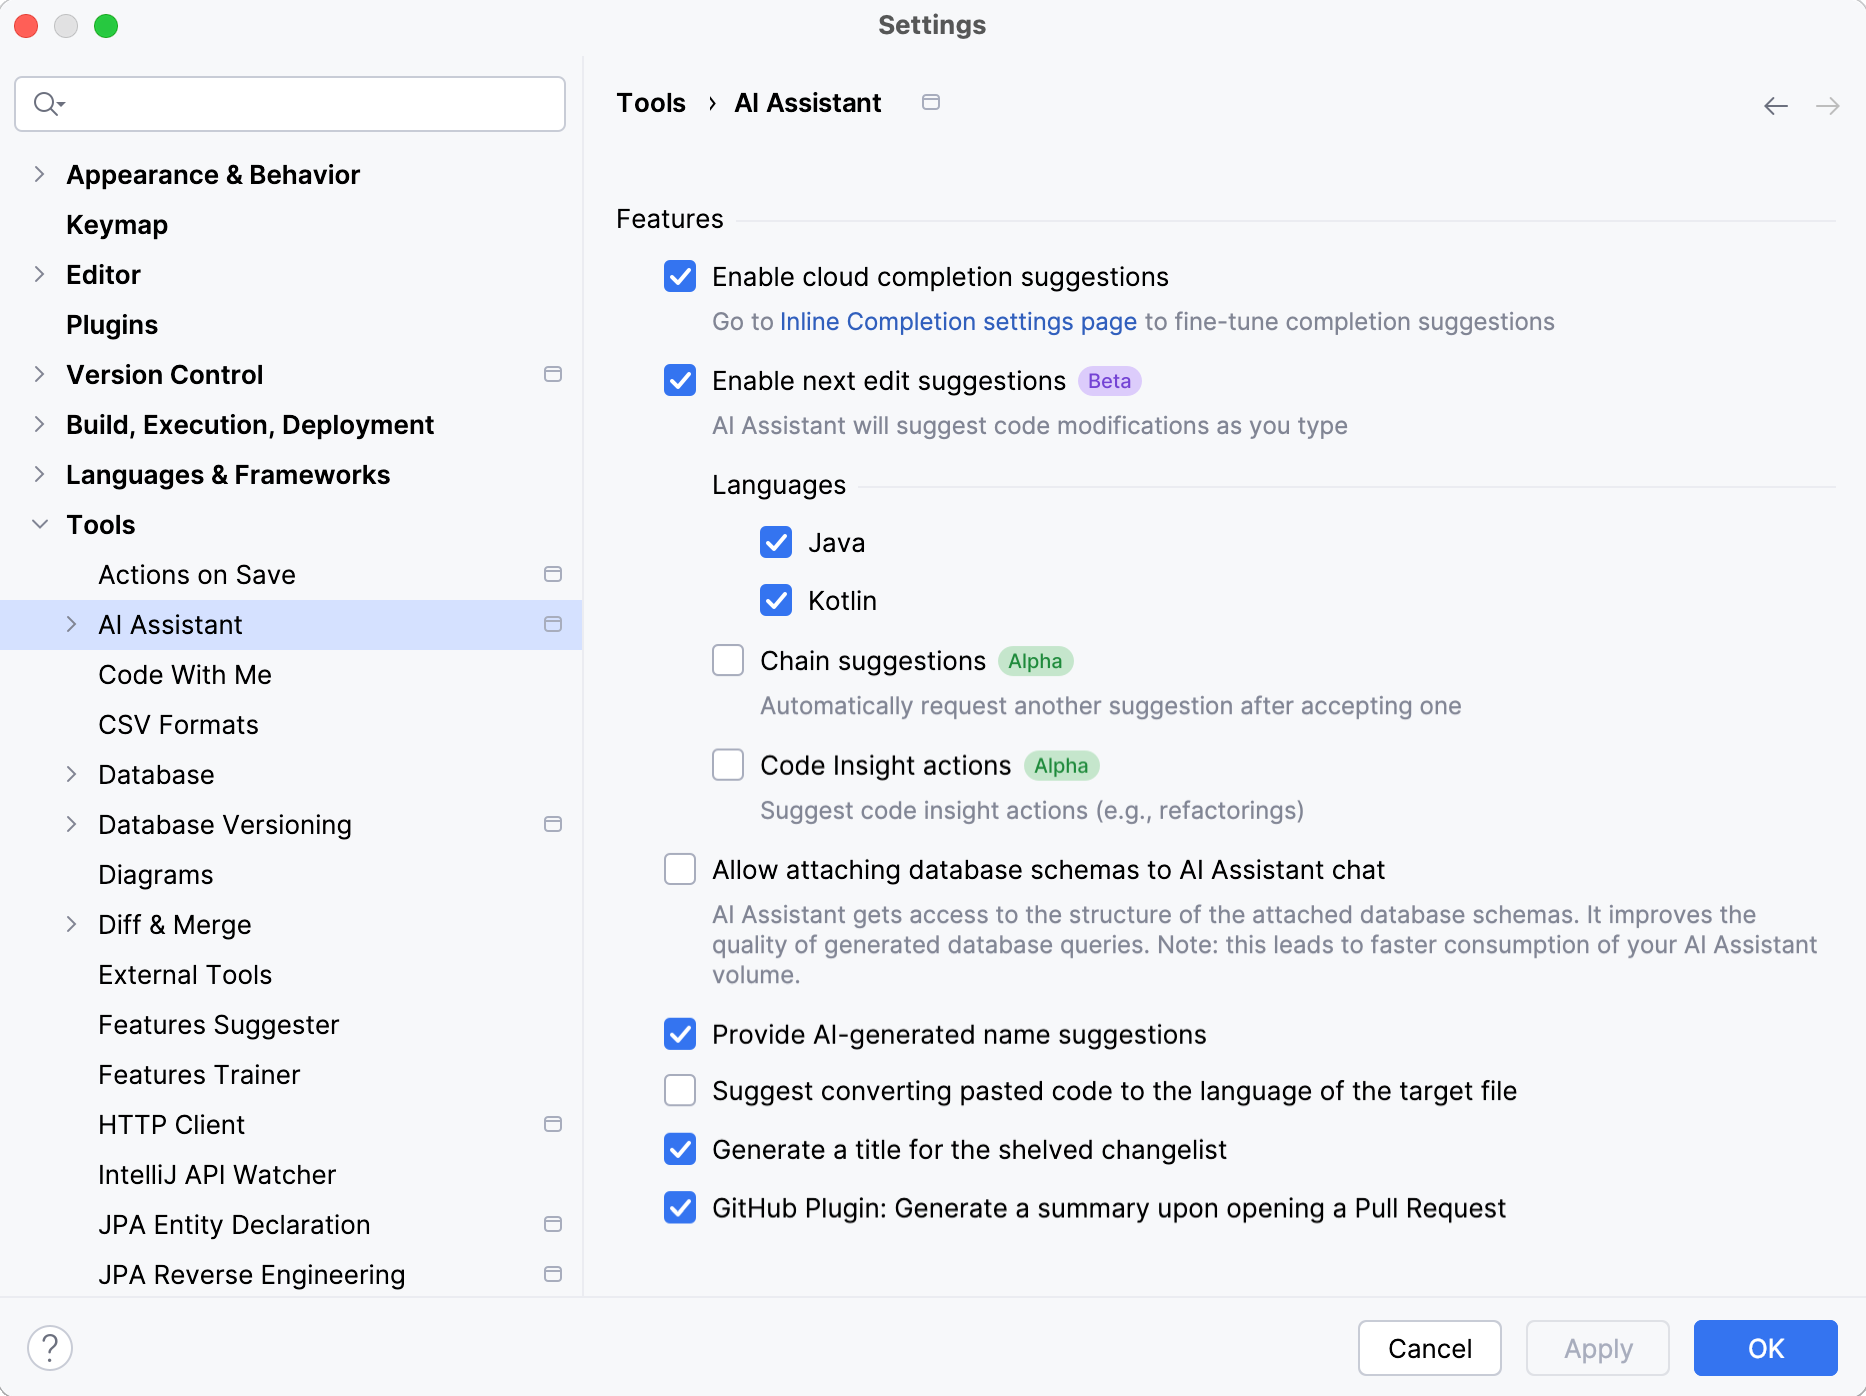This screenshot has width=1866, height=1396.
Task: Select Features Trainer entry
Action: tap(199, 1075)
